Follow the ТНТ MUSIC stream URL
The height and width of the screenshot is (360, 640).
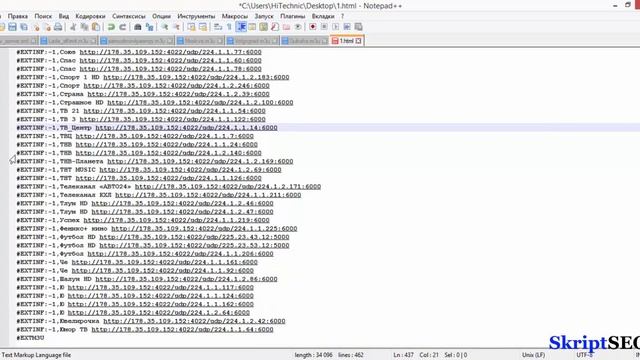[x=190, y=170]
